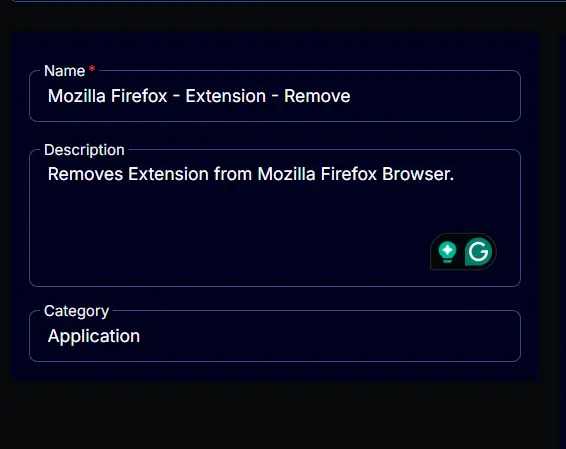Focus the Name input field
The image size is (566, 449).
coord(275,96)
